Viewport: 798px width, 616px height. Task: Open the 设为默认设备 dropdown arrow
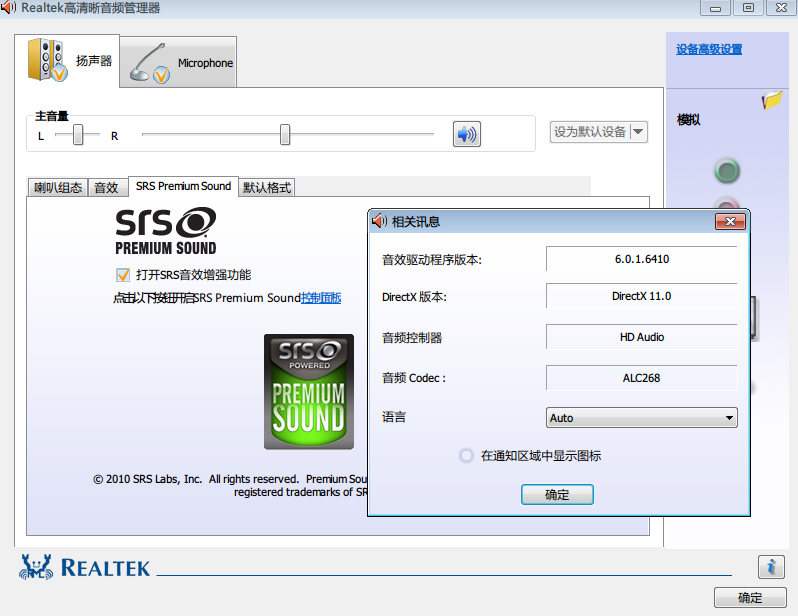coord(638,132)
